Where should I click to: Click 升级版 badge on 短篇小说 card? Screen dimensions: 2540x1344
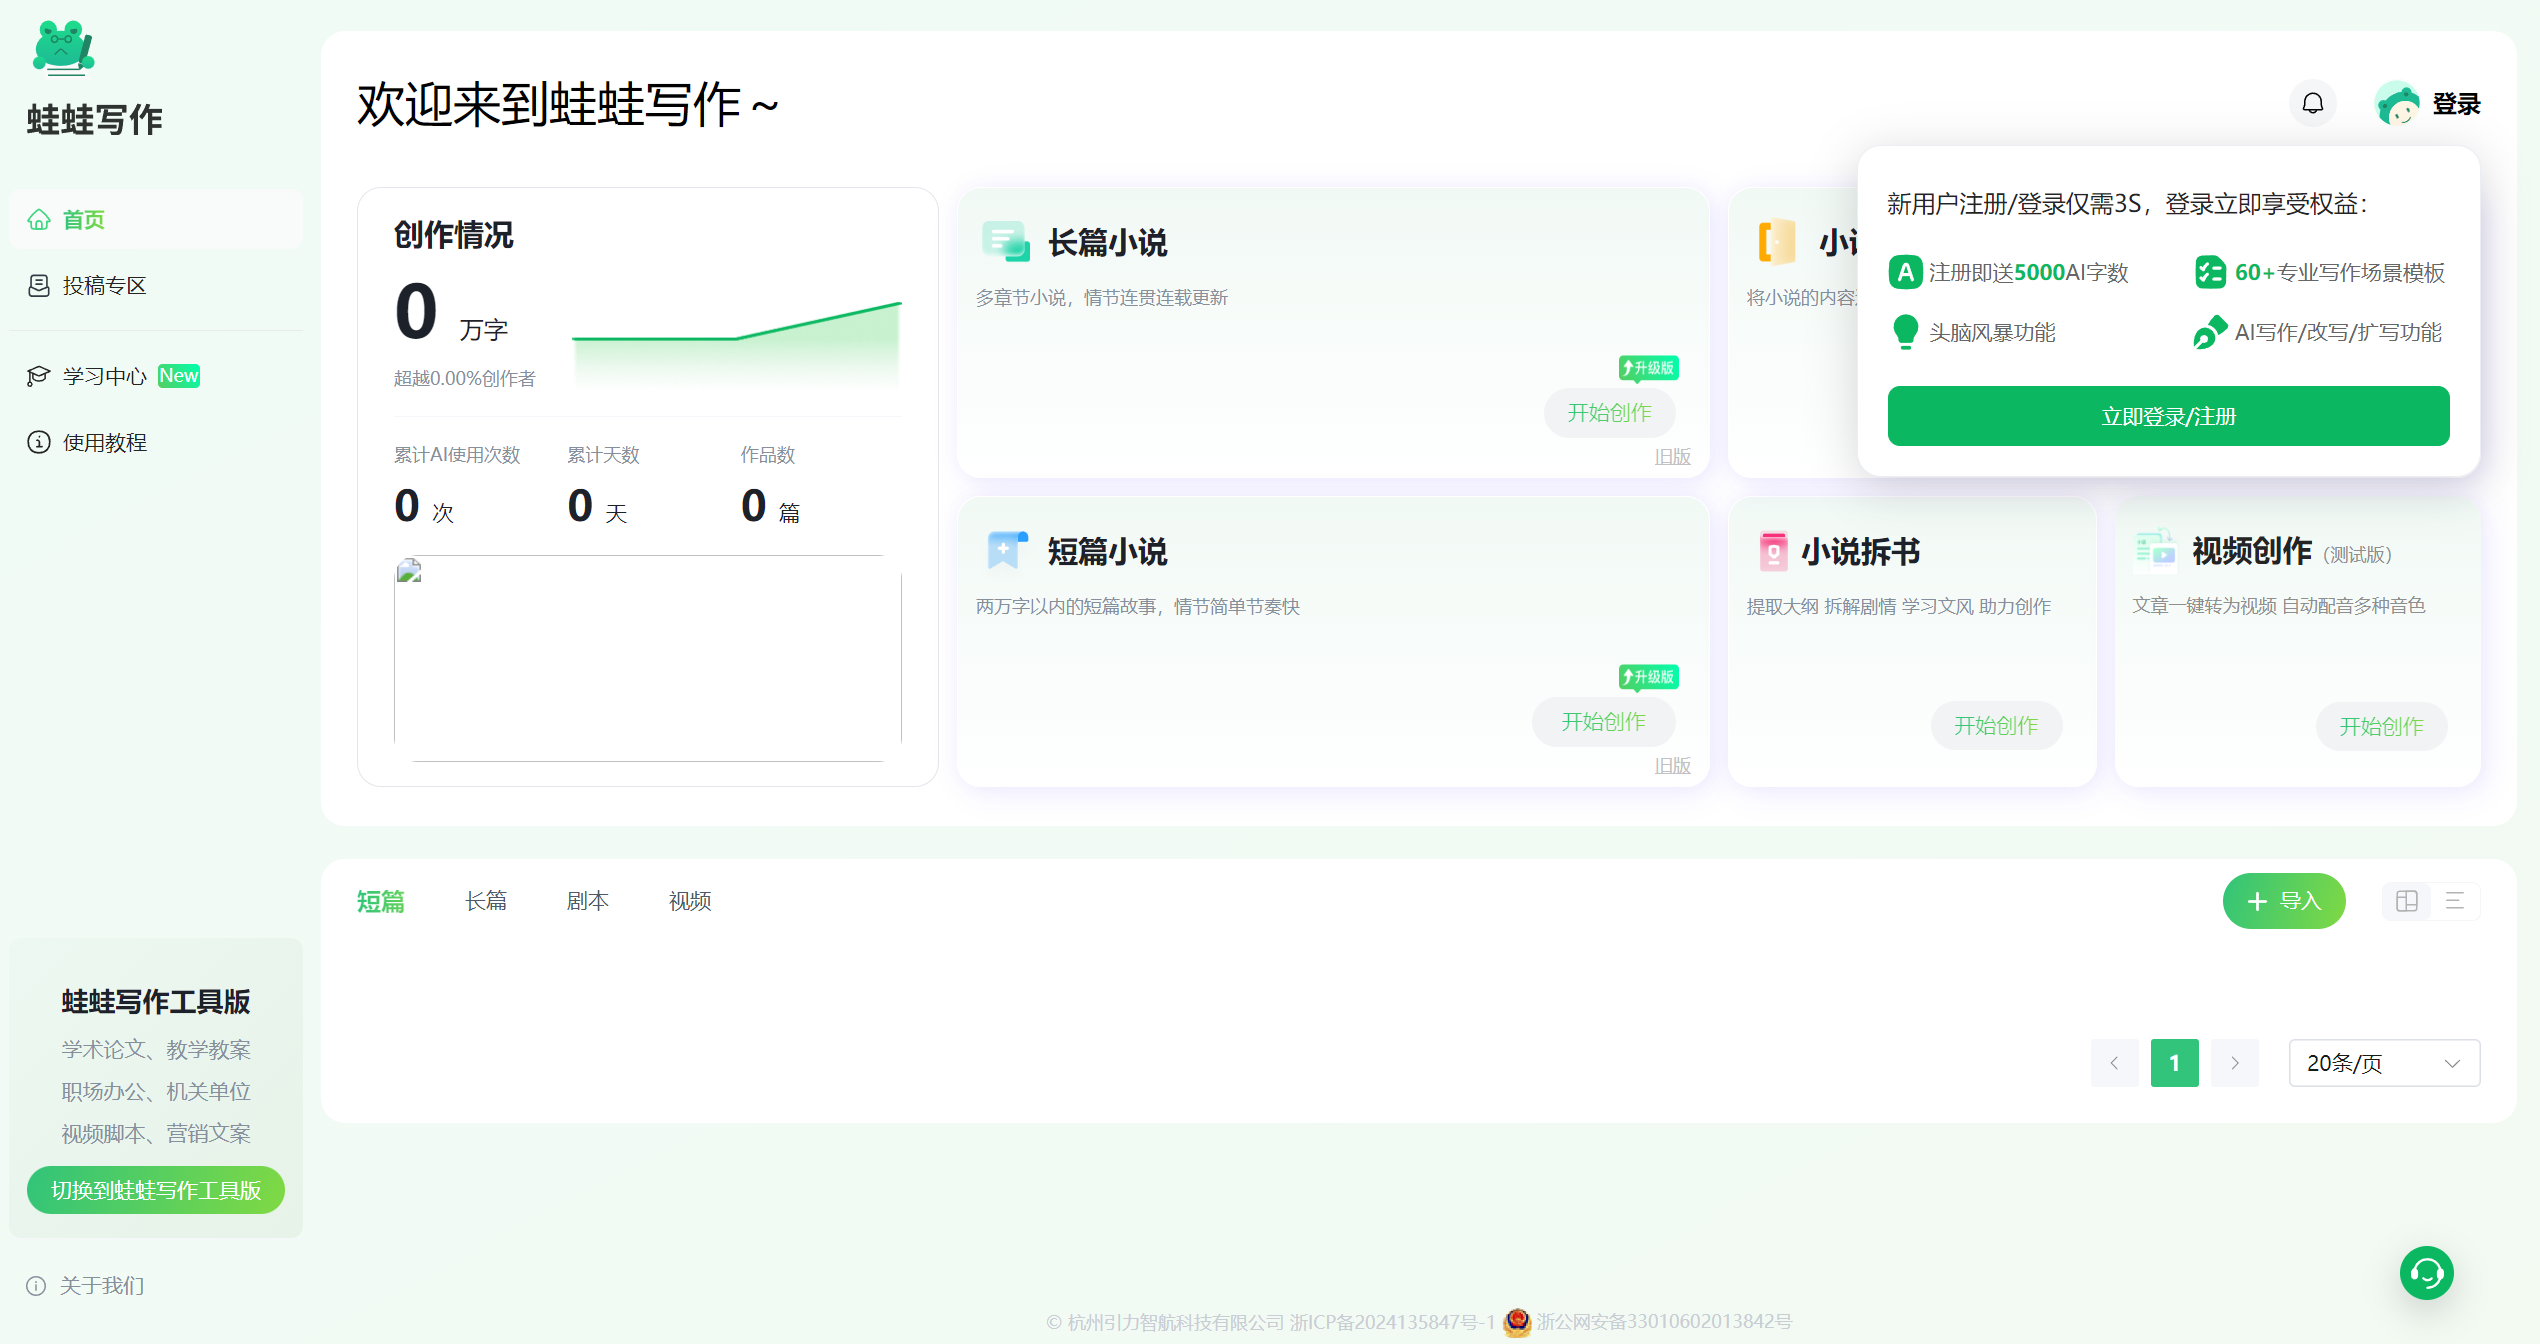coord(1648,677)
